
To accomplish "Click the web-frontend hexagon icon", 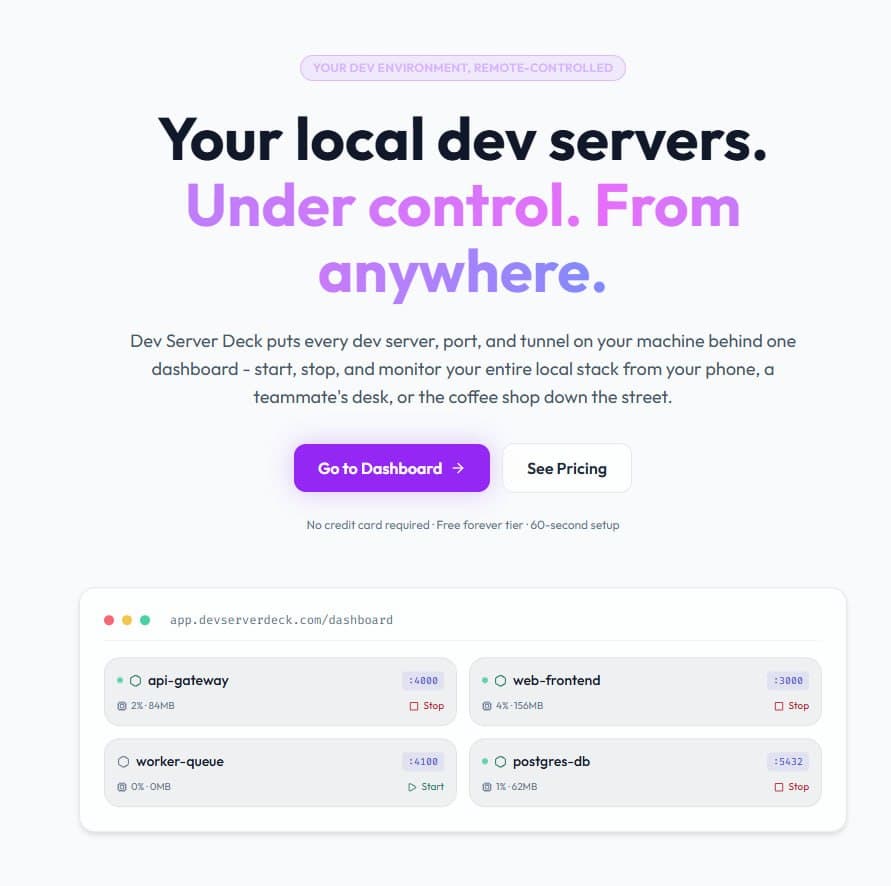I will click(x=500, y=680).
